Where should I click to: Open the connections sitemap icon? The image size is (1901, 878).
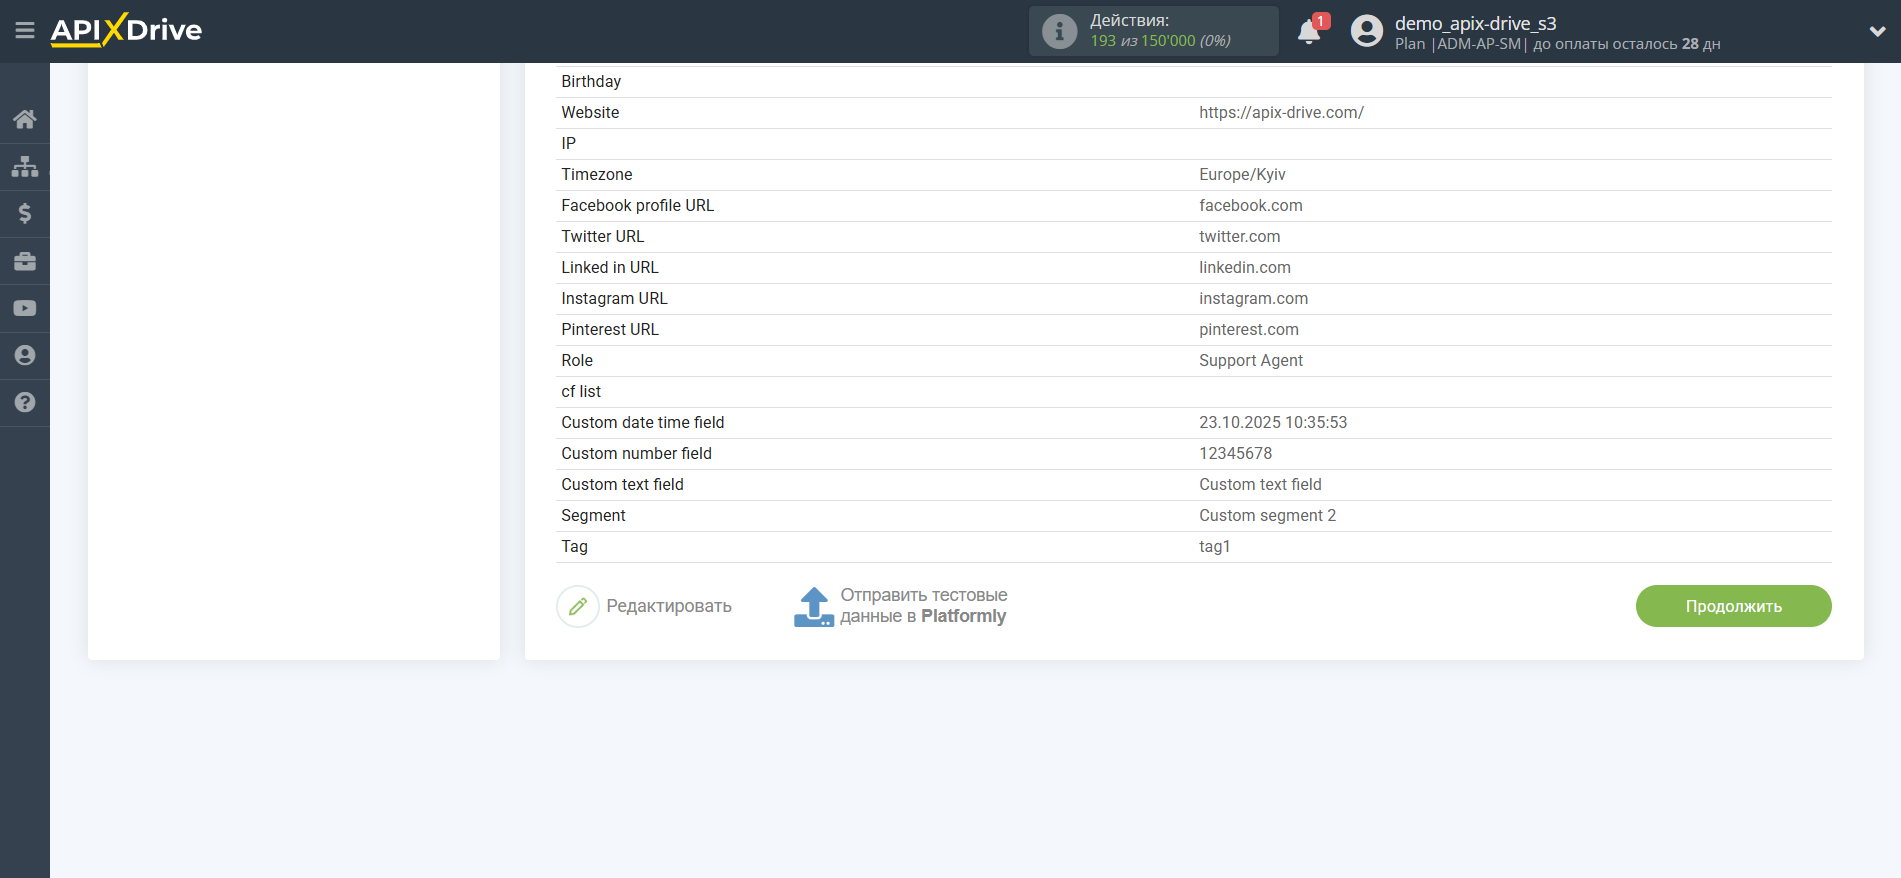pyautogui.click(x=25, y=166)
